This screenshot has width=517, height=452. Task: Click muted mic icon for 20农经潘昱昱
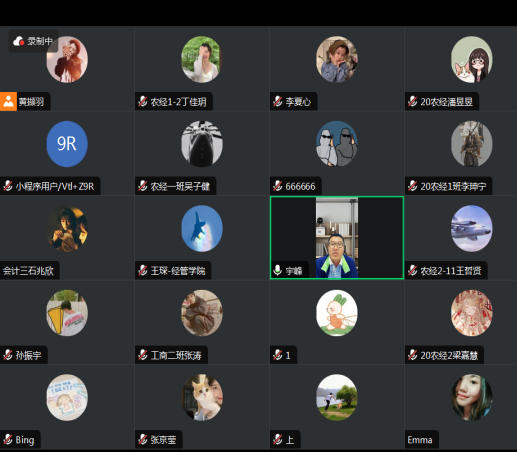(x=412, y=101)
